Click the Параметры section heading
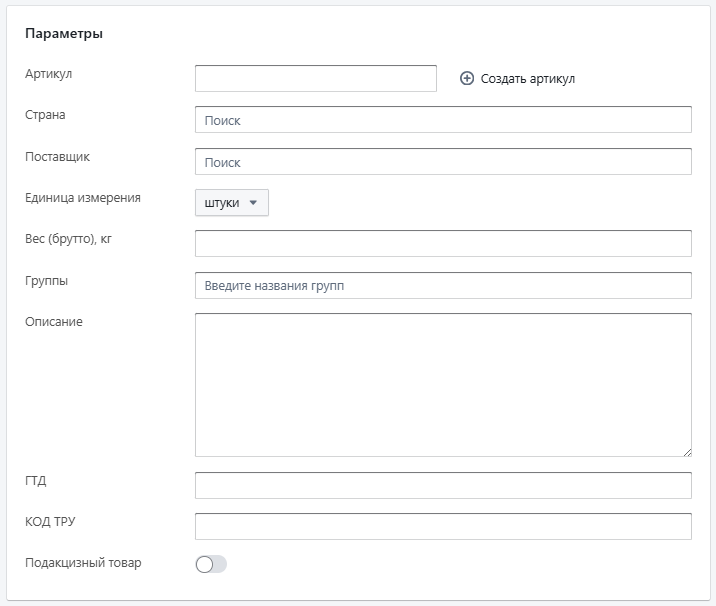 tap(64, 34)
